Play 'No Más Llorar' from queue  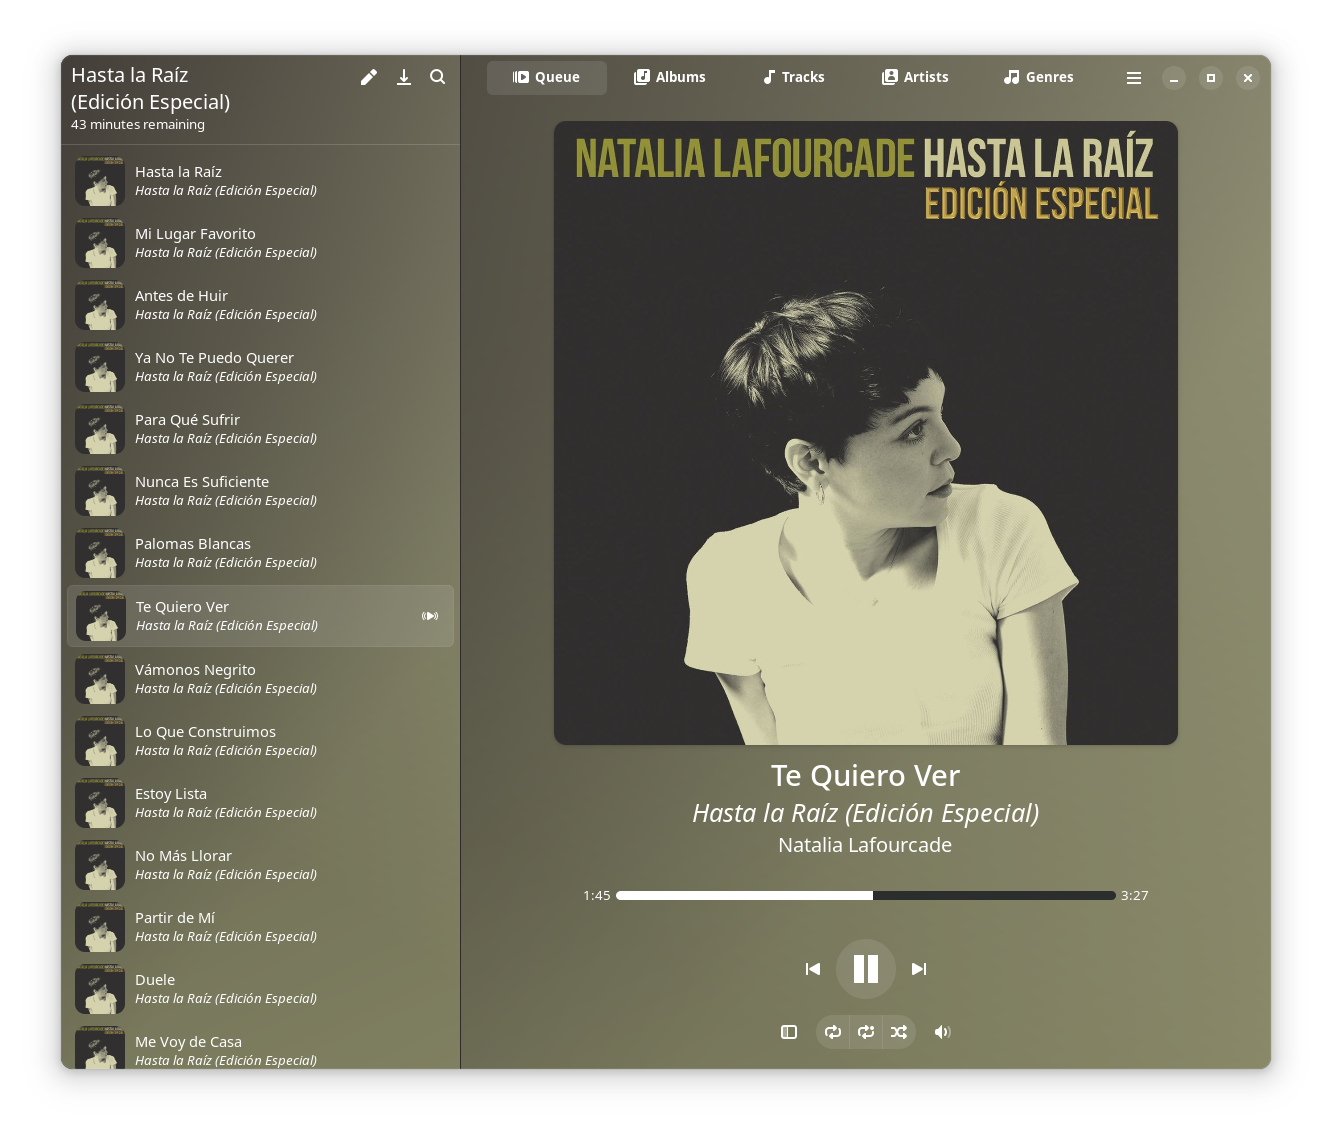260,865
